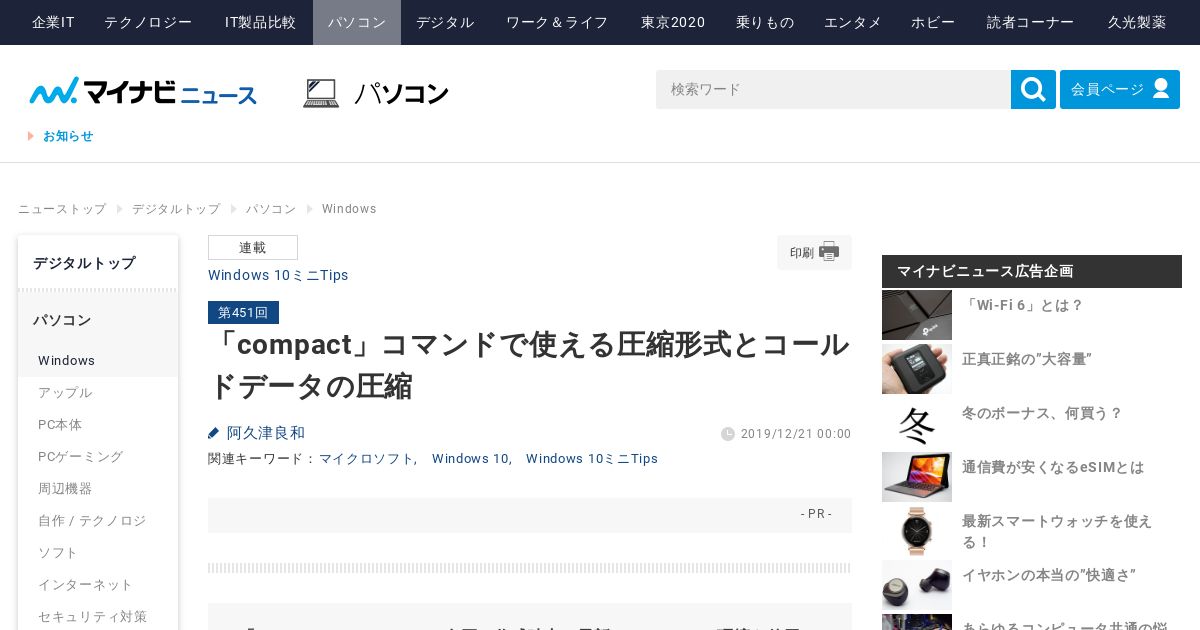Screen dimensions: 1200x630
Task: Click the Wi-Fi 6 router thumbnail
Action: (x=917, y=315)
